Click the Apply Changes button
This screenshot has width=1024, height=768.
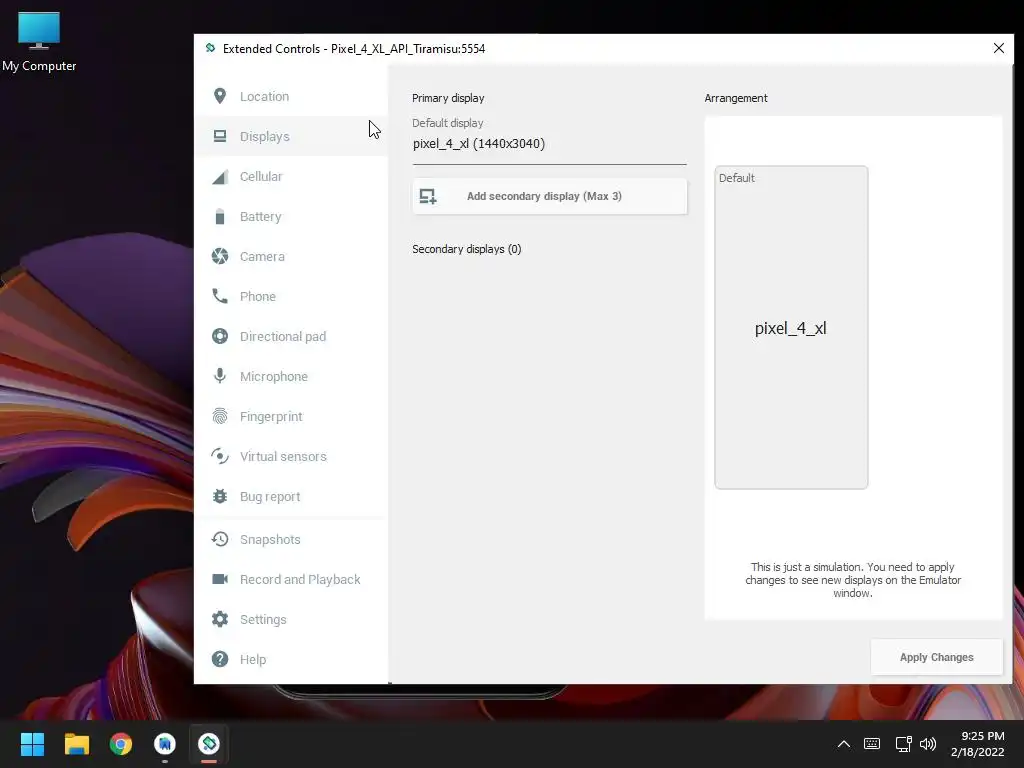(936, 657)
